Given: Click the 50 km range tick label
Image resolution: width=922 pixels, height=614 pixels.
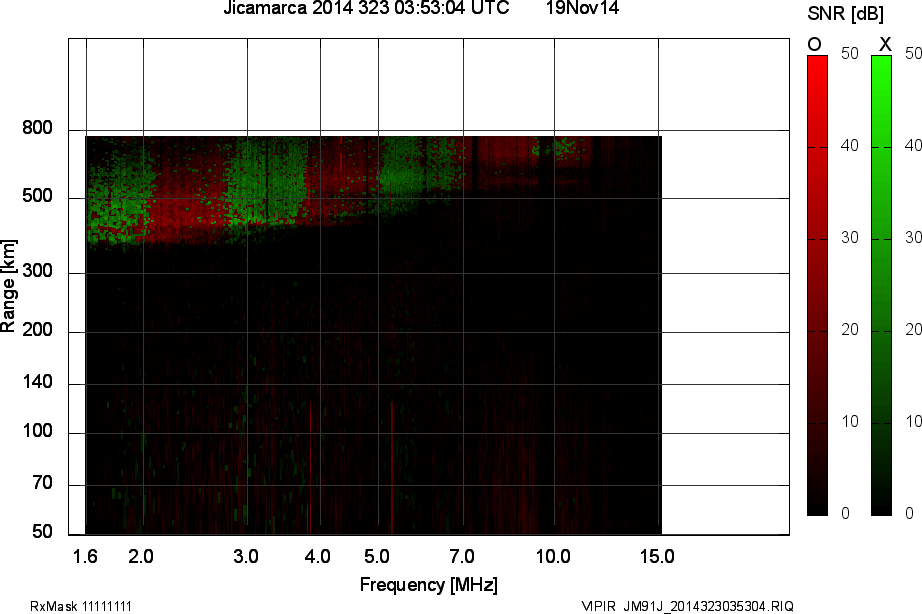Looking at the screenshot, I should click(42, 532).
